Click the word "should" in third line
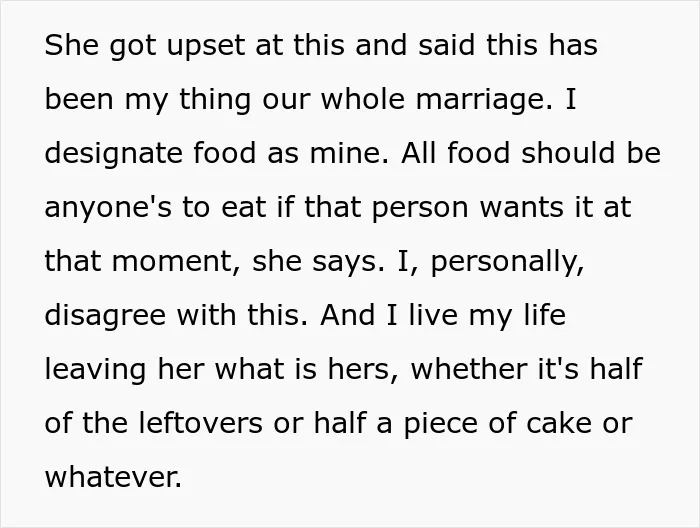Screen dimensions: 700x528 (568, 153)
